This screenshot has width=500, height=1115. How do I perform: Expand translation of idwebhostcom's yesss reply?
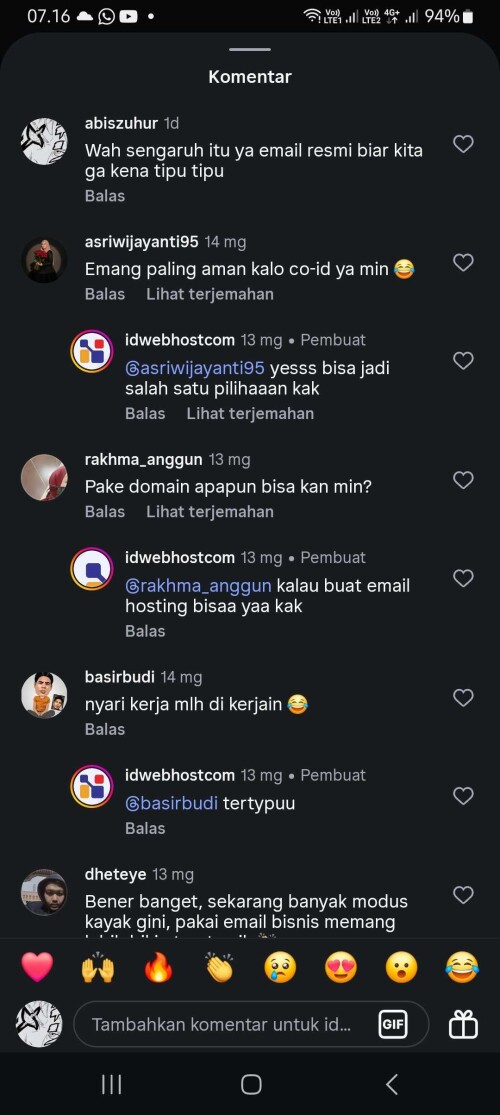[250, 413]
